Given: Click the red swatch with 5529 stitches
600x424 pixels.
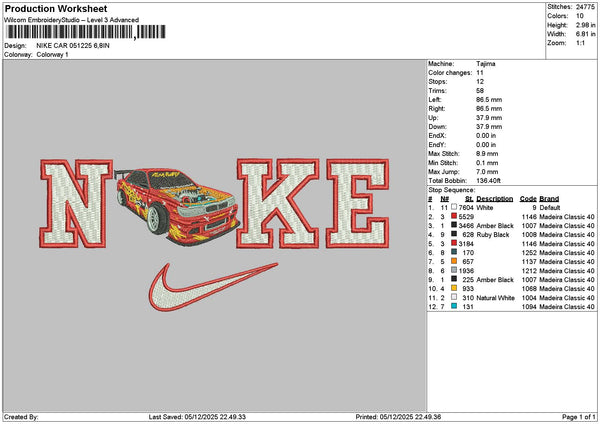Looking at the screenshot, I should point(454,216).
